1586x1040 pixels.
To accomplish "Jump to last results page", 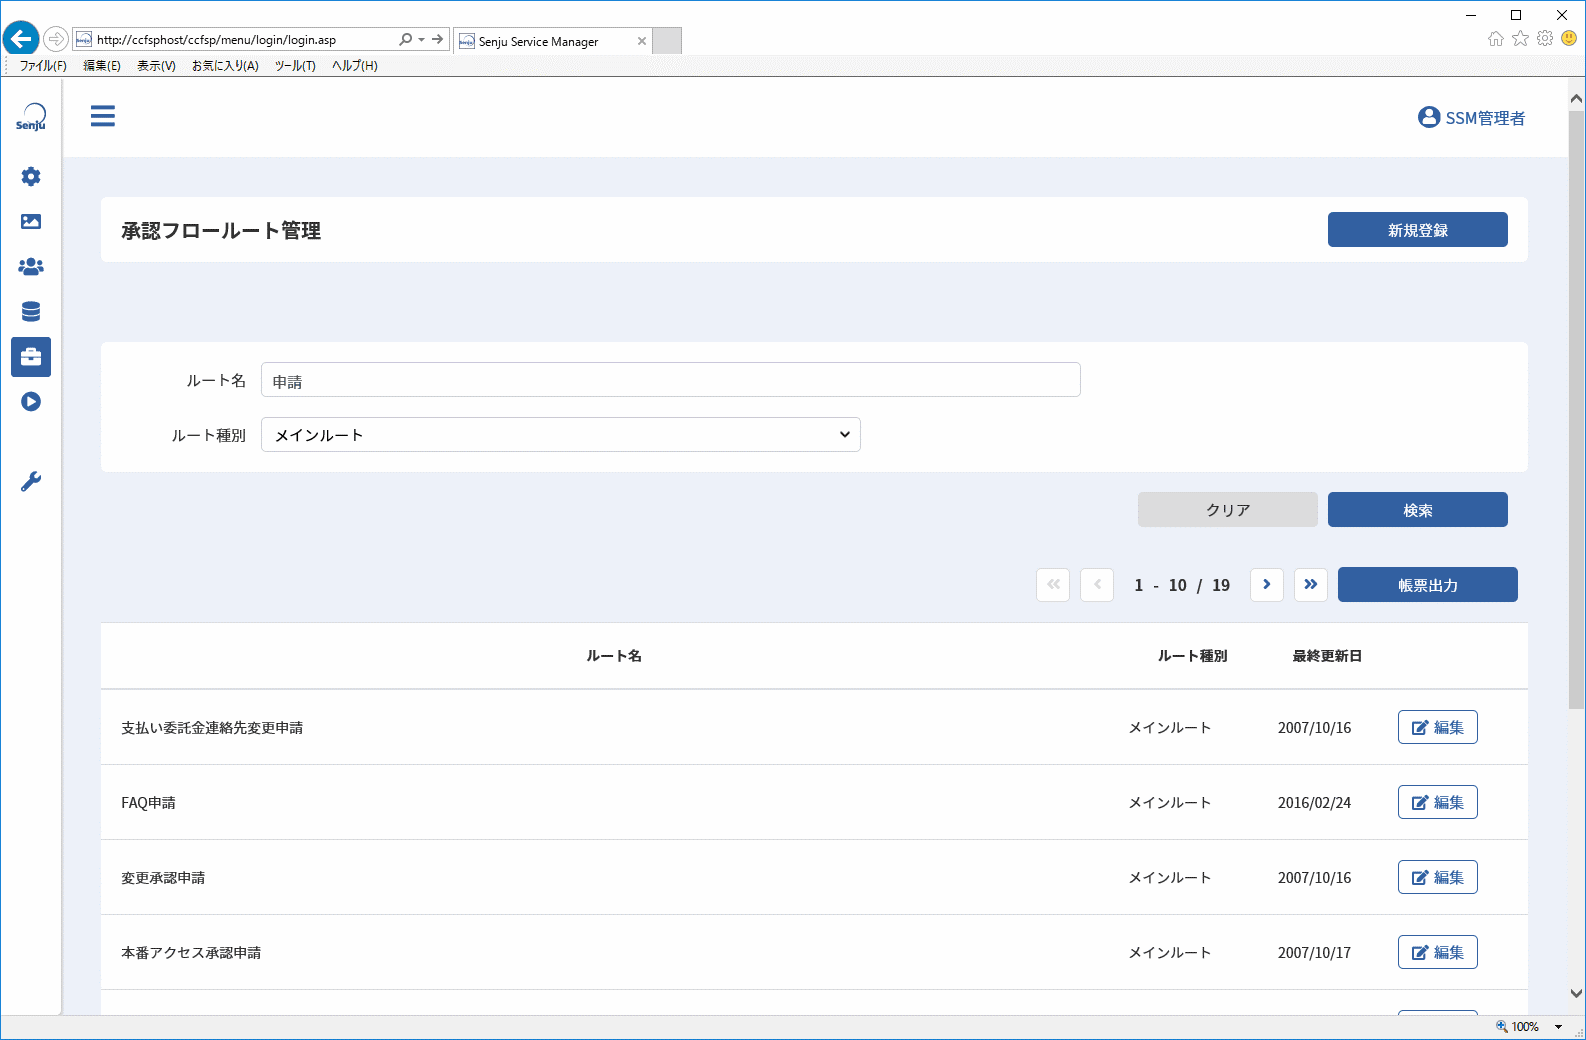I will click(x=1311, y=585).
